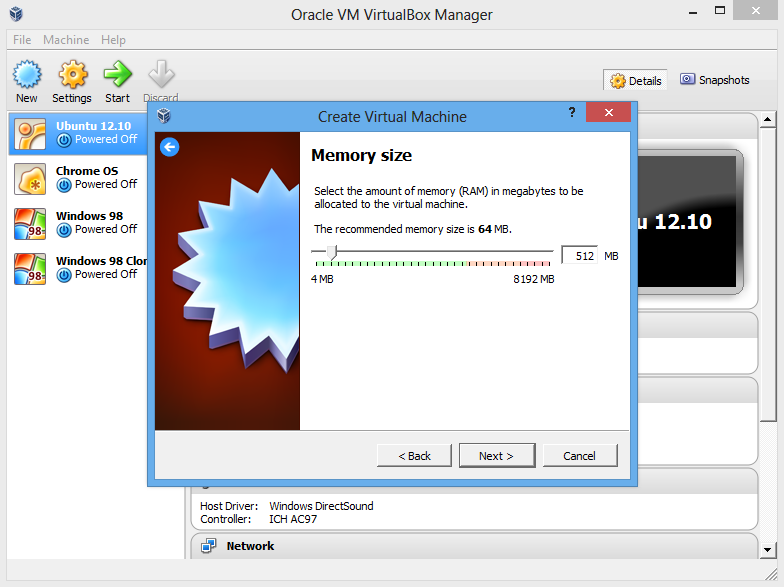Select the Ubuntu 12.10 list entry
Screen dimensions: 784x587
pos(80,134)
